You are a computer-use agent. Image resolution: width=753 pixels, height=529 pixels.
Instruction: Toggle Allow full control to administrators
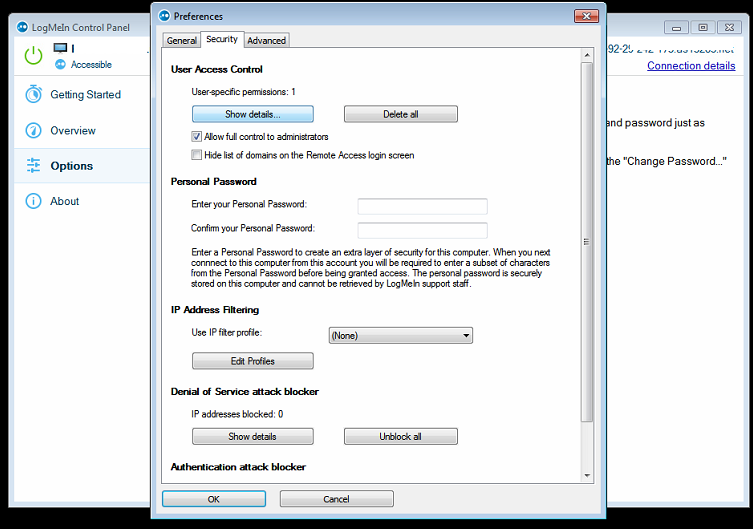[x=196, y=137]
